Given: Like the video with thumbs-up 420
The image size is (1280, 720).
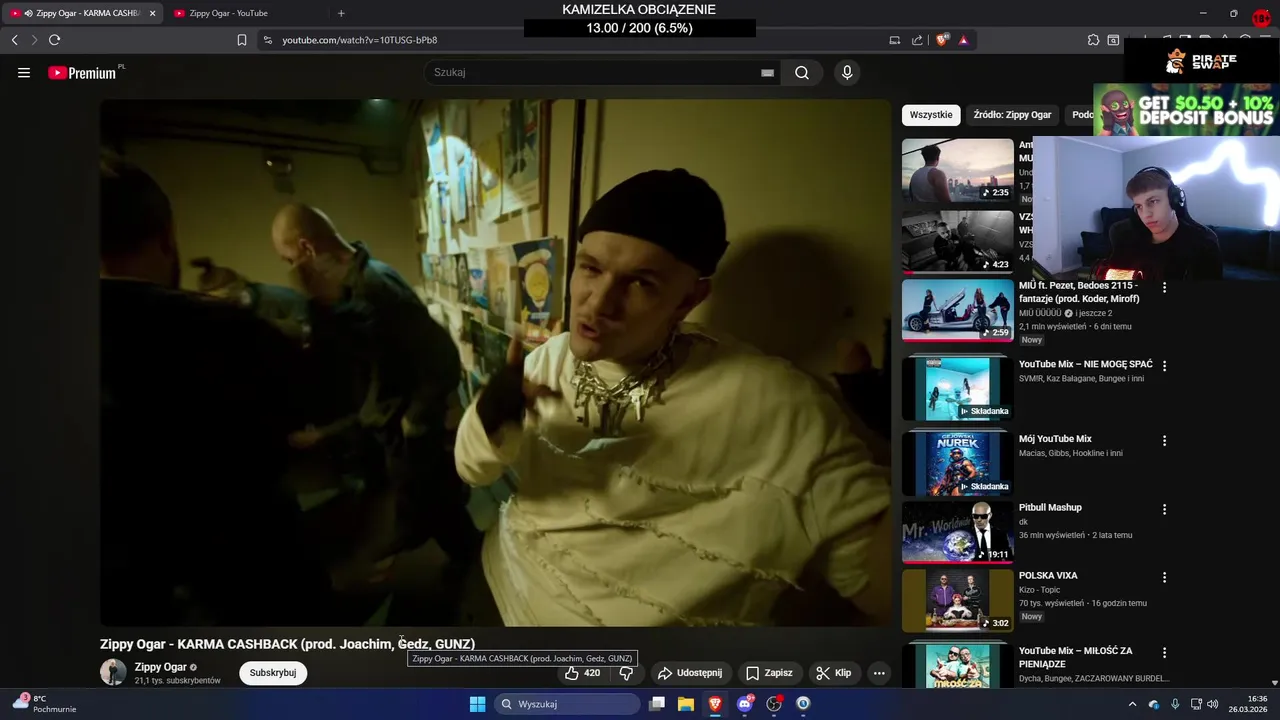Looking at the screenshot, I should point(583,673).
